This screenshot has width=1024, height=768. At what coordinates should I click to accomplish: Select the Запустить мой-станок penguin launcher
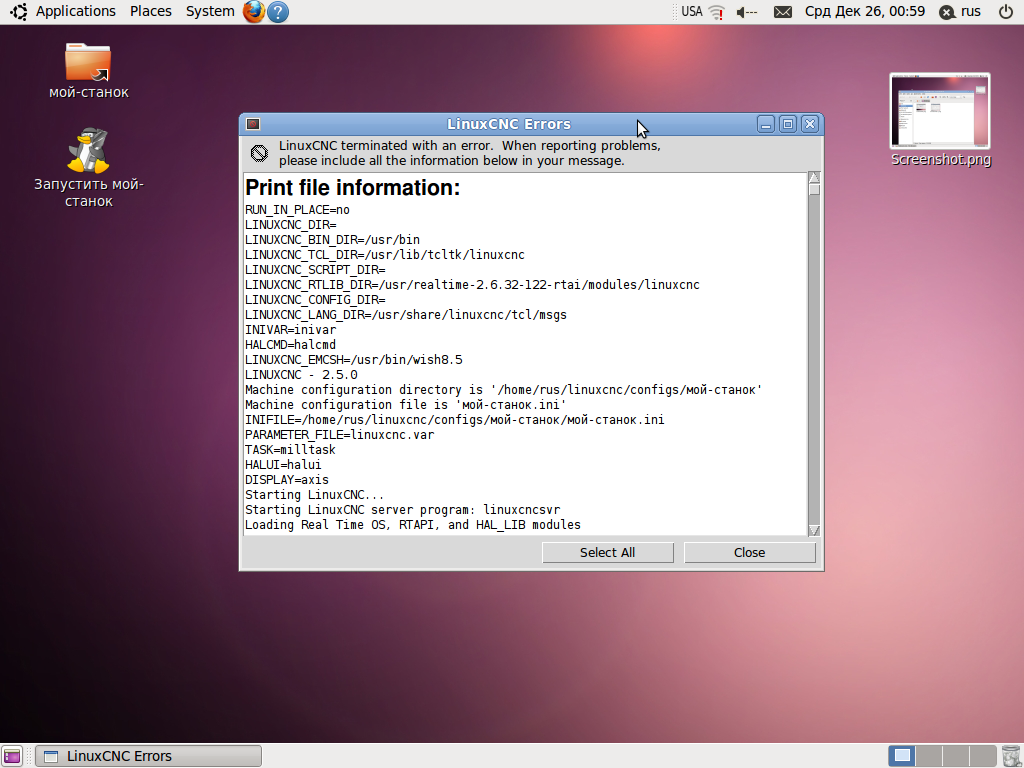tap(89, 167)
